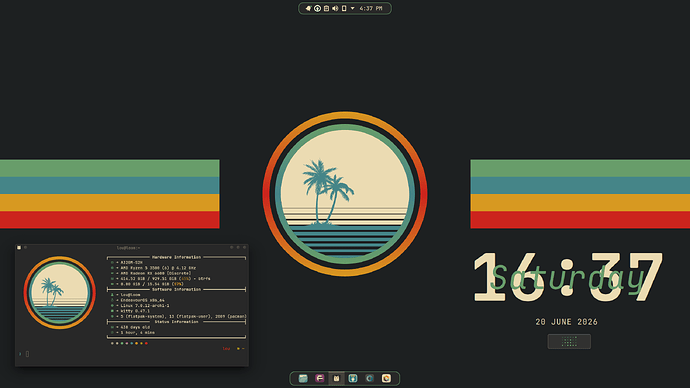Click the EndeavourOS line in terminal
The image size is (690, 388).
point(138,300)
